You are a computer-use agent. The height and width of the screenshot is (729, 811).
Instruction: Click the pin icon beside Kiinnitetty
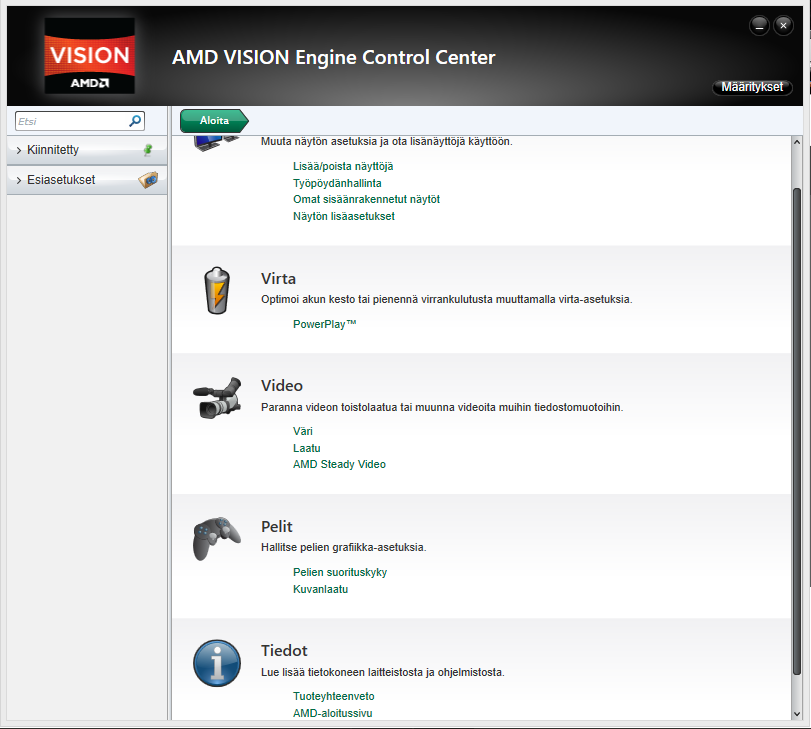tap(148, 150)
